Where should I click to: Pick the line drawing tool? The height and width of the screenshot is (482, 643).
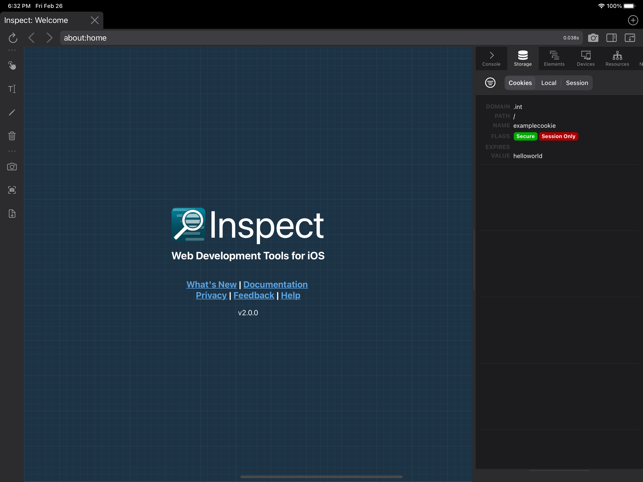click(x=12, y=112)
